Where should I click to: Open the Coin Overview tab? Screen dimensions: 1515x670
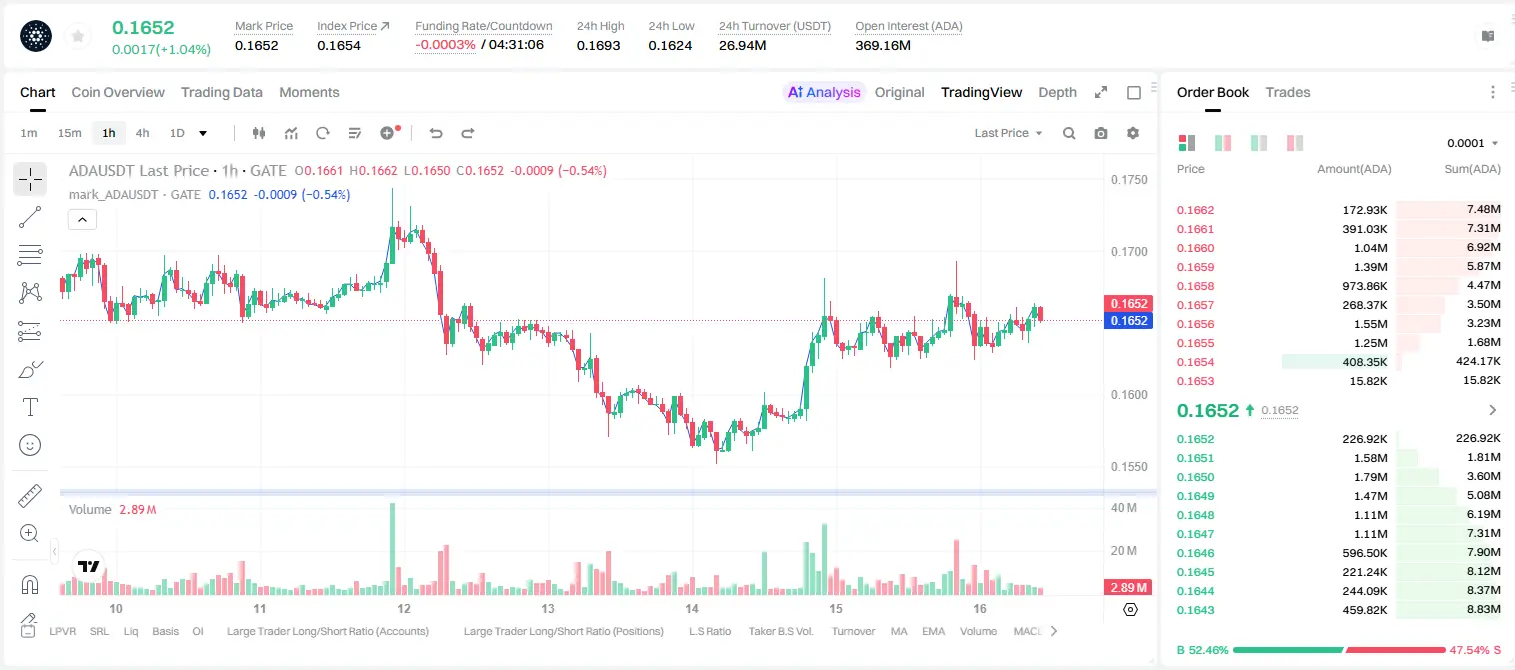click(x=118, y=92)
